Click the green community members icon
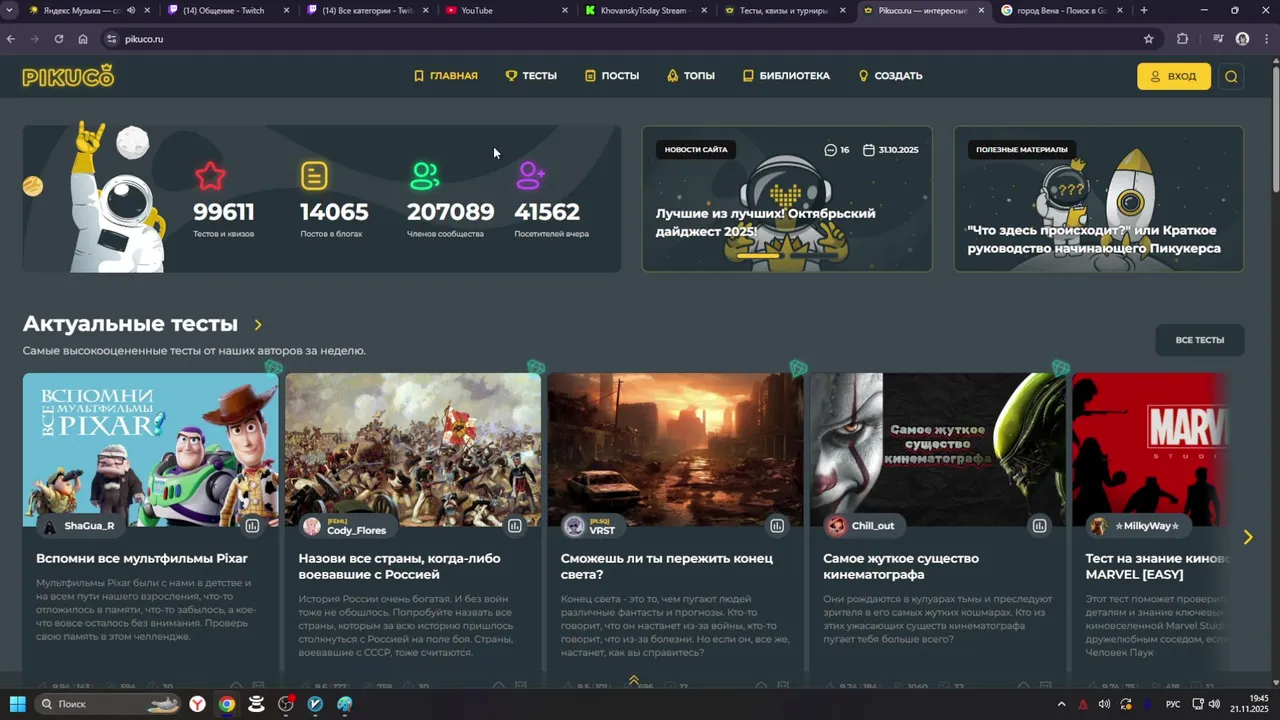This screenshot has width=1280, height=720. point(425,176)
